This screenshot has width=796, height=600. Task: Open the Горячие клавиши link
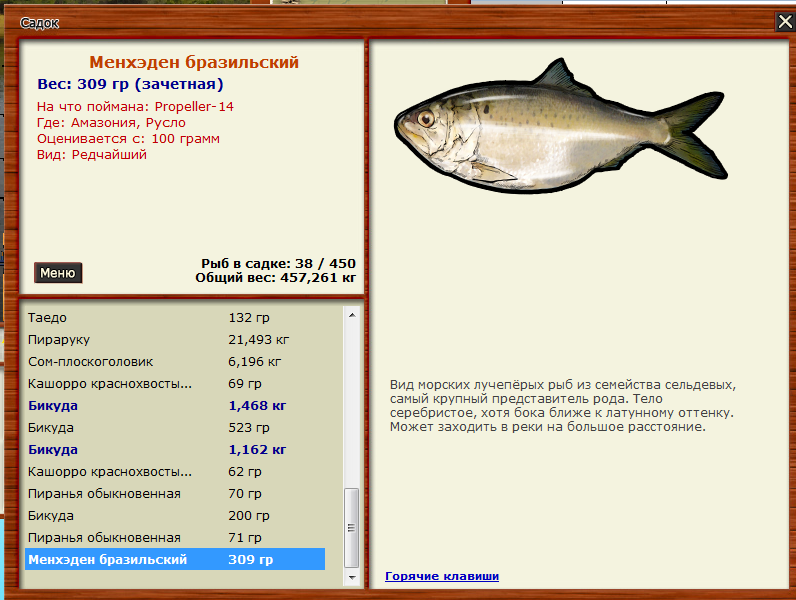(441, 576)
